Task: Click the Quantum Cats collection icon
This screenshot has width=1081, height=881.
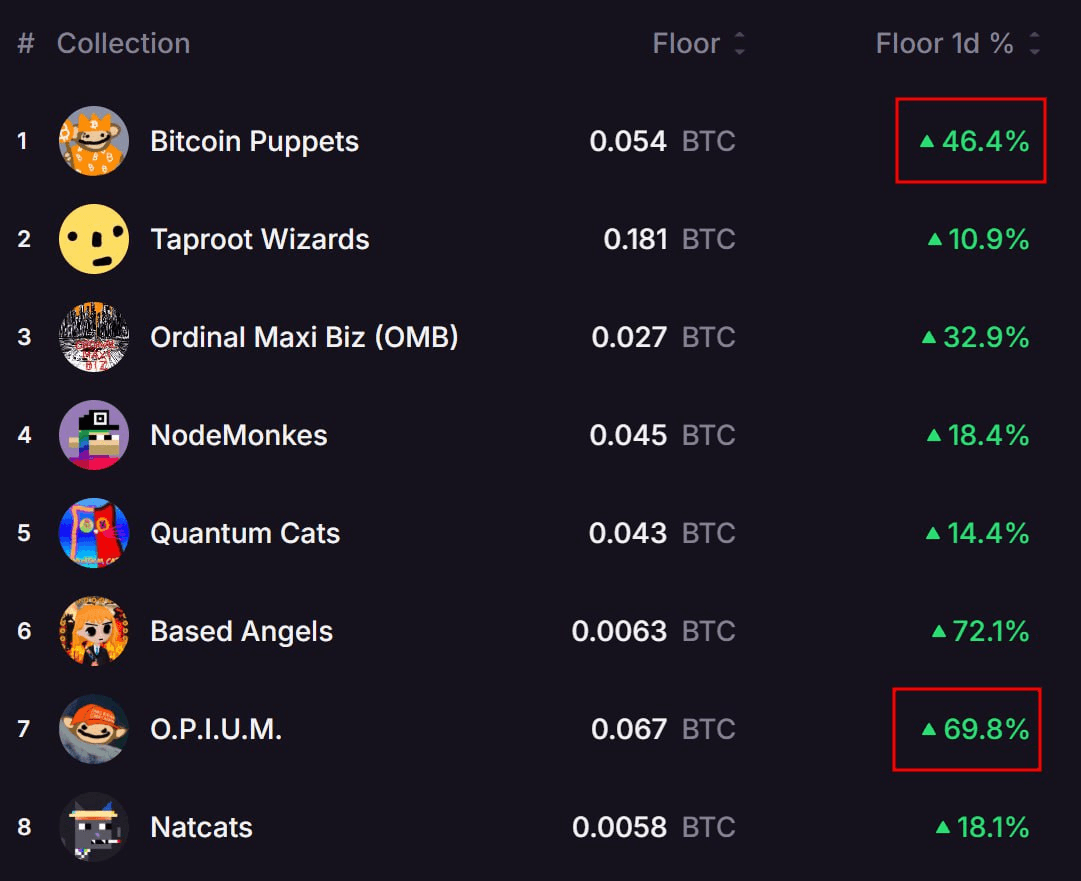Action: pyautogui.click(x=94, y=532)
